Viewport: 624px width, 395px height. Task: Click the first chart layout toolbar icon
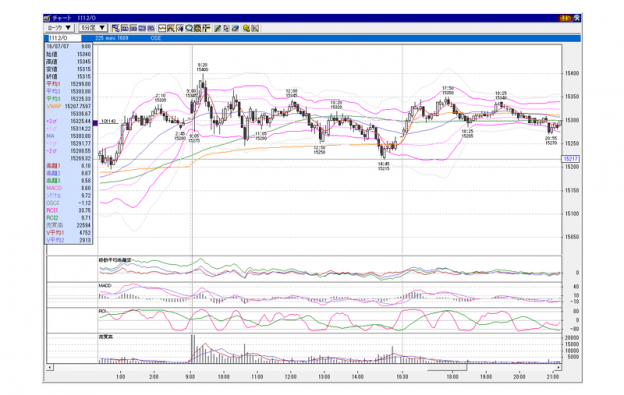pyautogui.click(x=115, y=28)
